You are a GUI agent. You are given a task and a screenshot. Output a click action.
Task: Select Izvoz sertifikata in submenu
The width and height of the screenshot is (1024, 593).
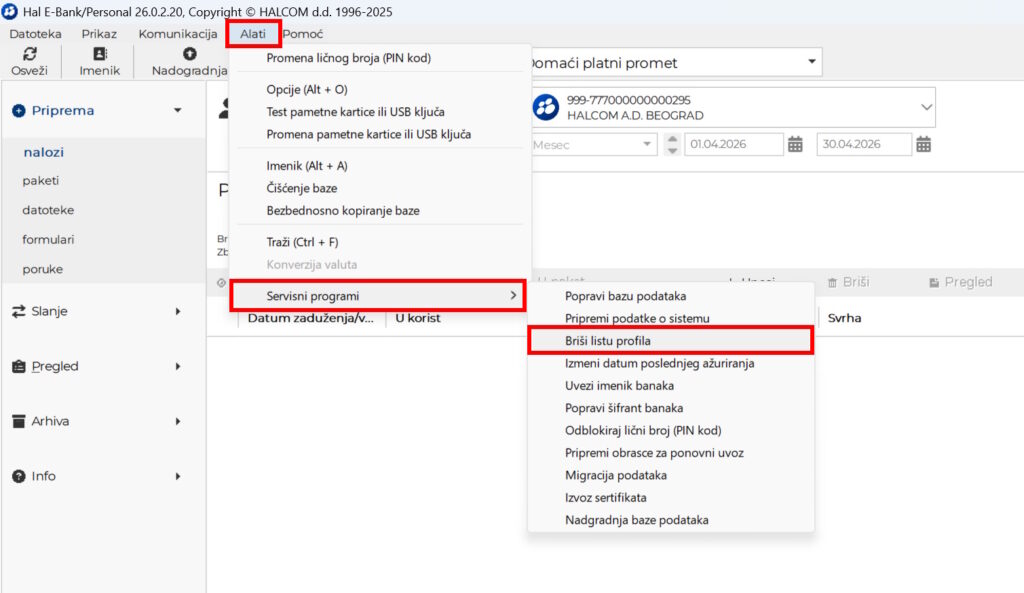point(605,497)
